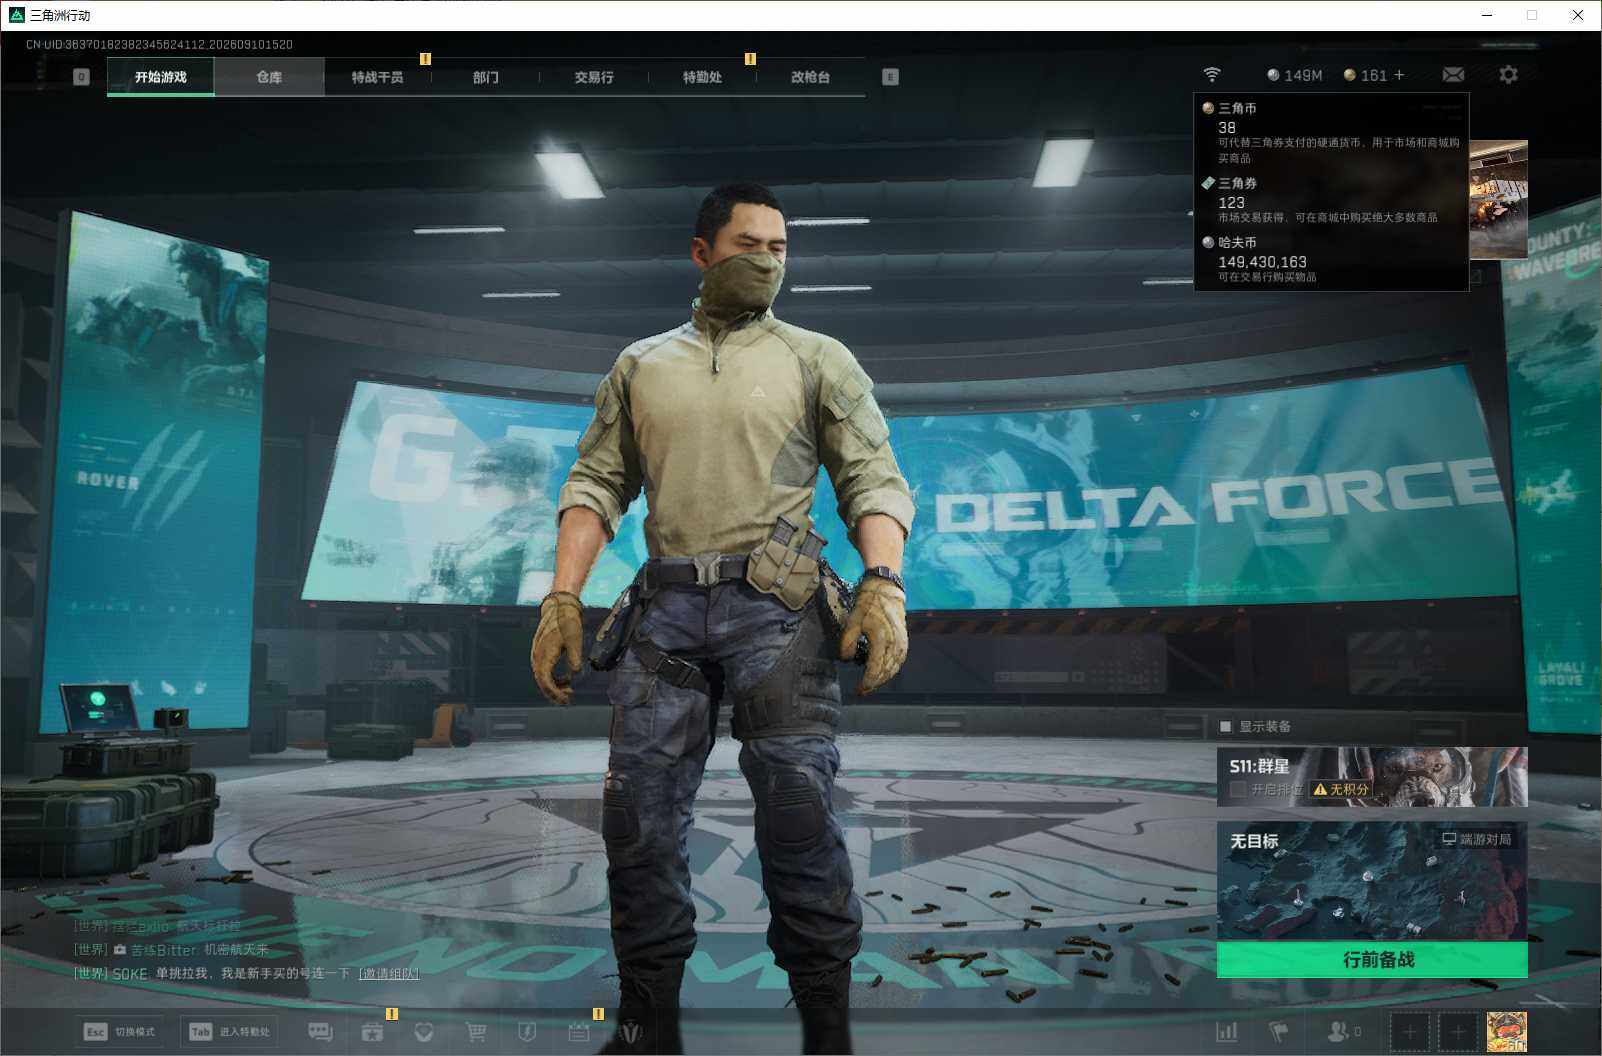Open the bar chart statistics icon
Viewport: 1602px width, 1056px height.
pyautogui.click(x=1227, y=1031)
